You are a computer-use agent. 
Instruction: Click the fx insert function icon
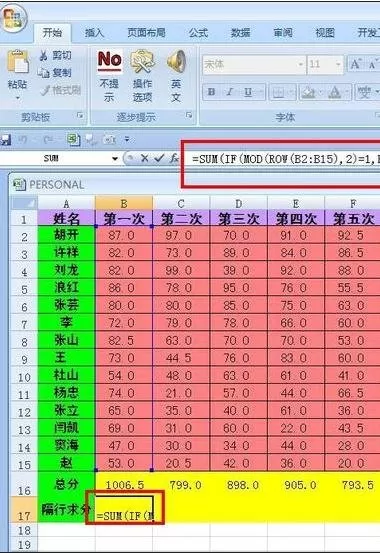(174, 158)
